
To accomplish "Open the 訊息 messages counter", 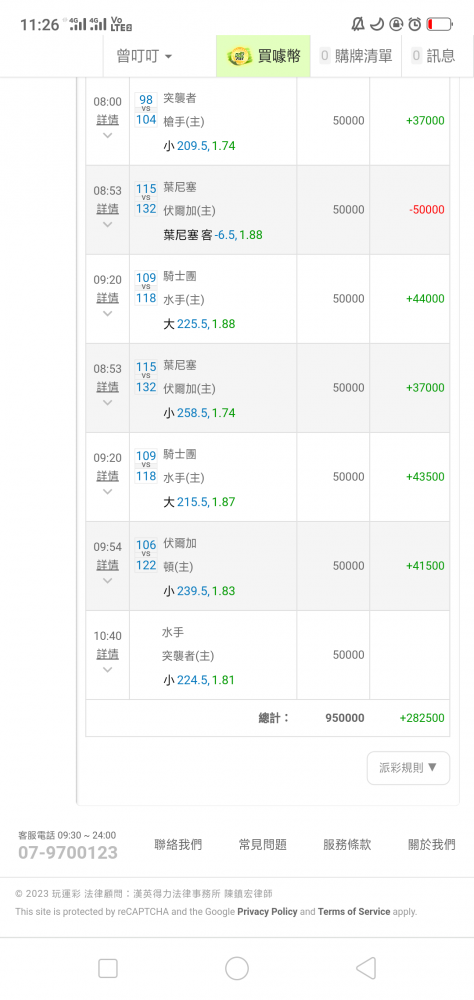I will [x=434, y=56].
